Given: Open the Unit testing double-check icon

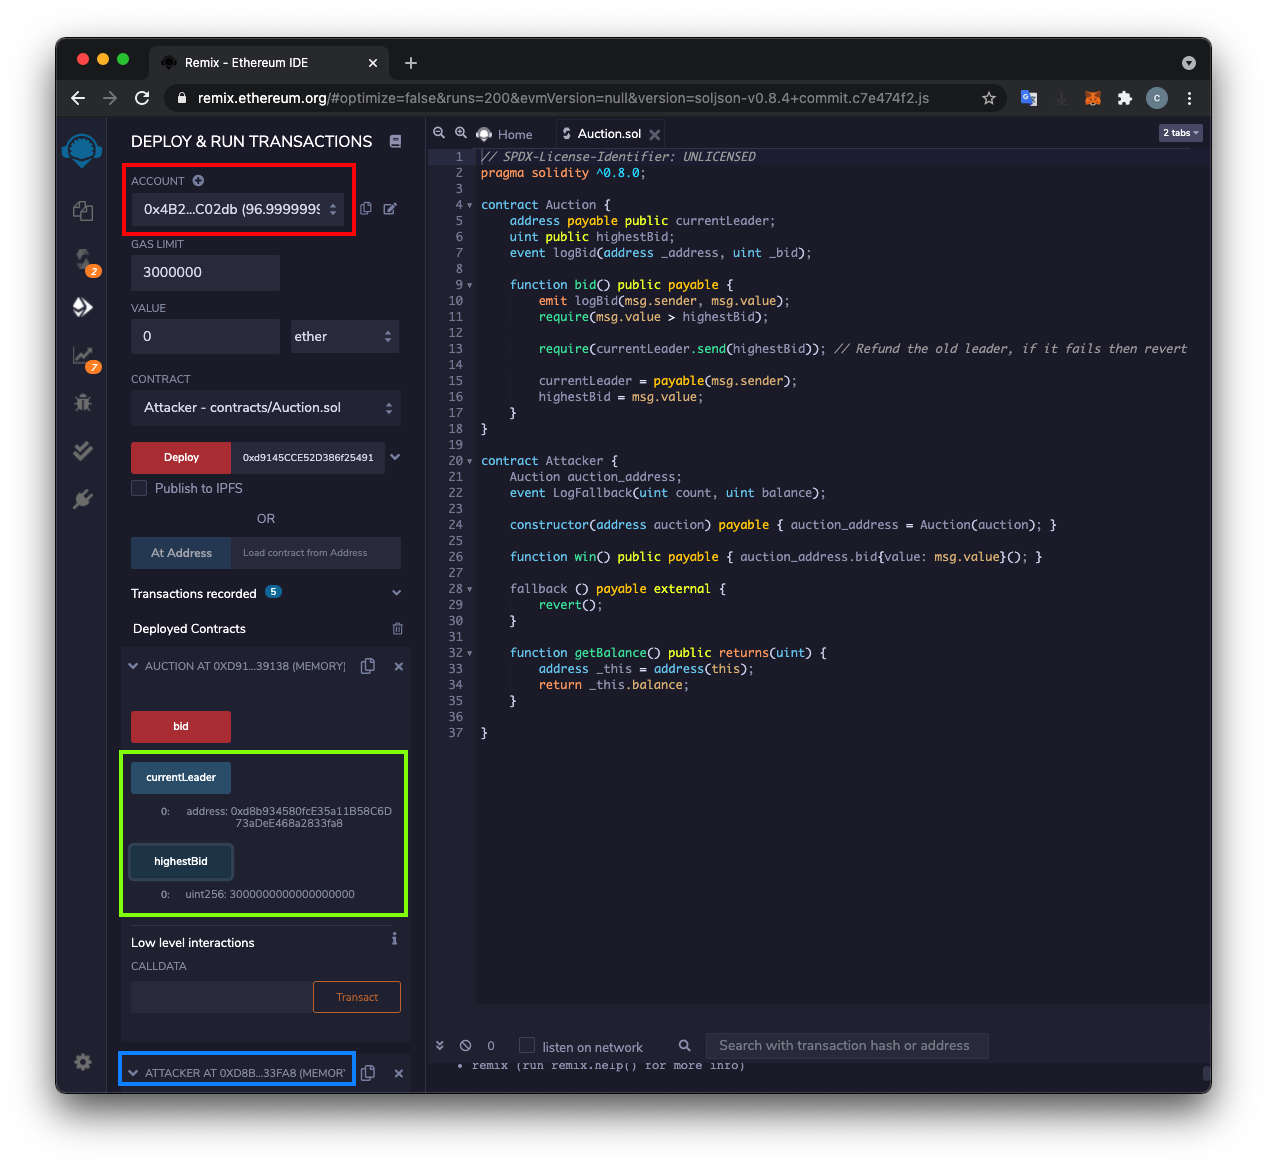Looking at the screenshot, I should coord(83,451).
